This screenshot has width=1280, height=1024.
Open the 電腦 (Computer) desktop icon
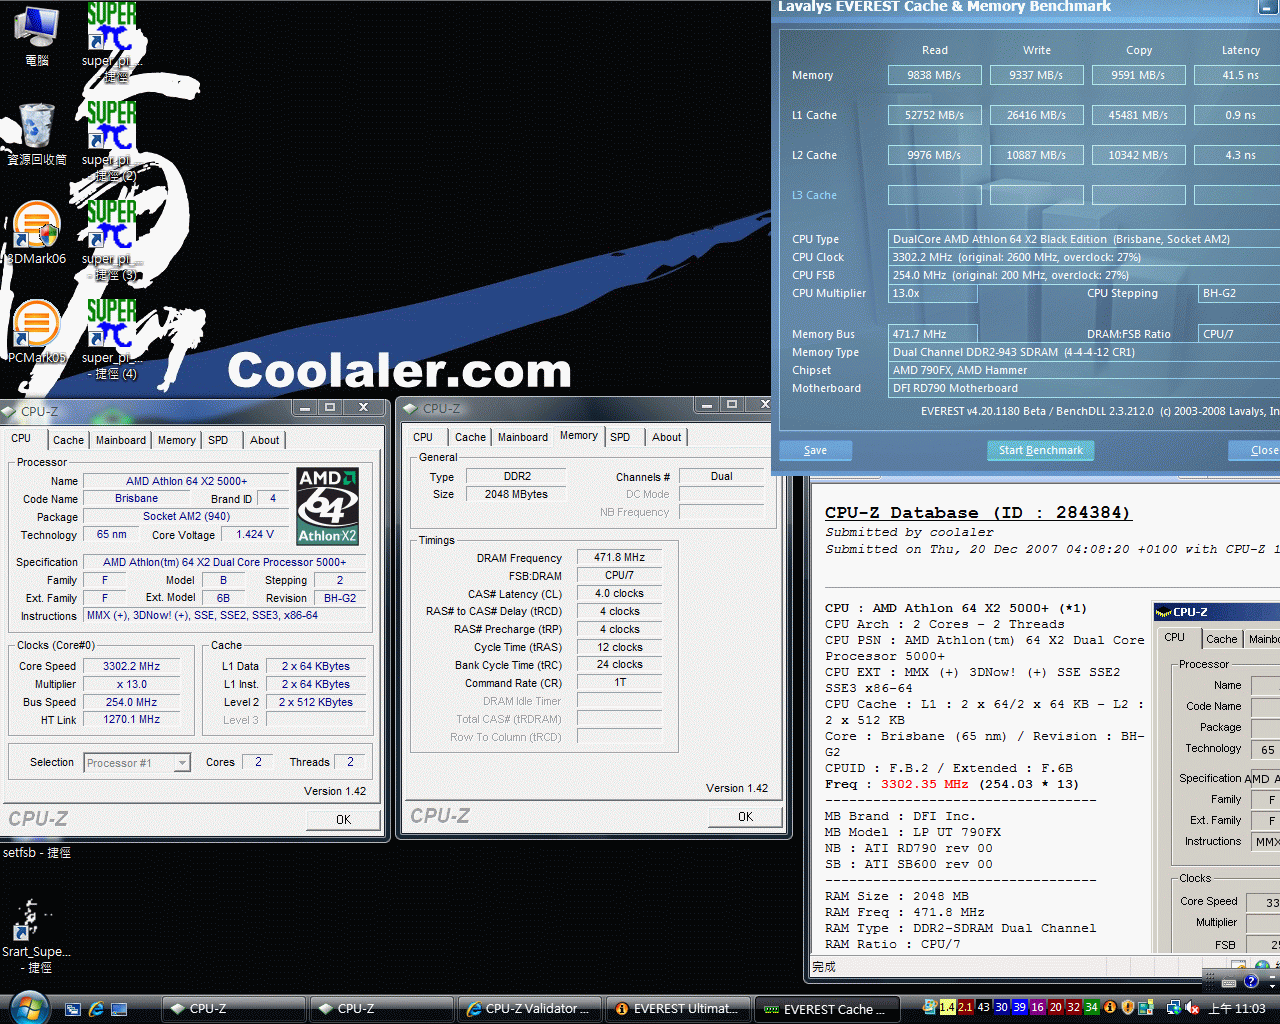pyautogui.click(x=37, y=35)
